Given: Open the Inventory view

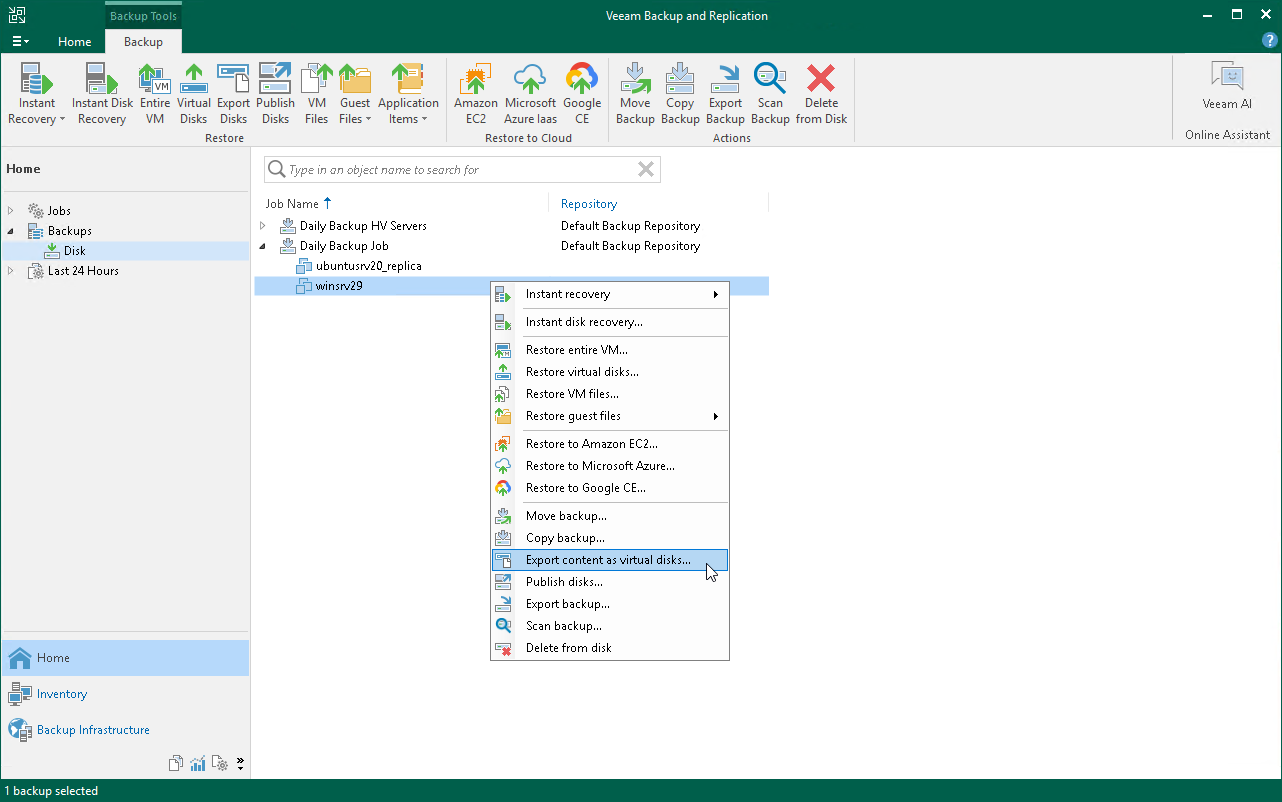Looking at the screenshot, I should tap(62, 694).
